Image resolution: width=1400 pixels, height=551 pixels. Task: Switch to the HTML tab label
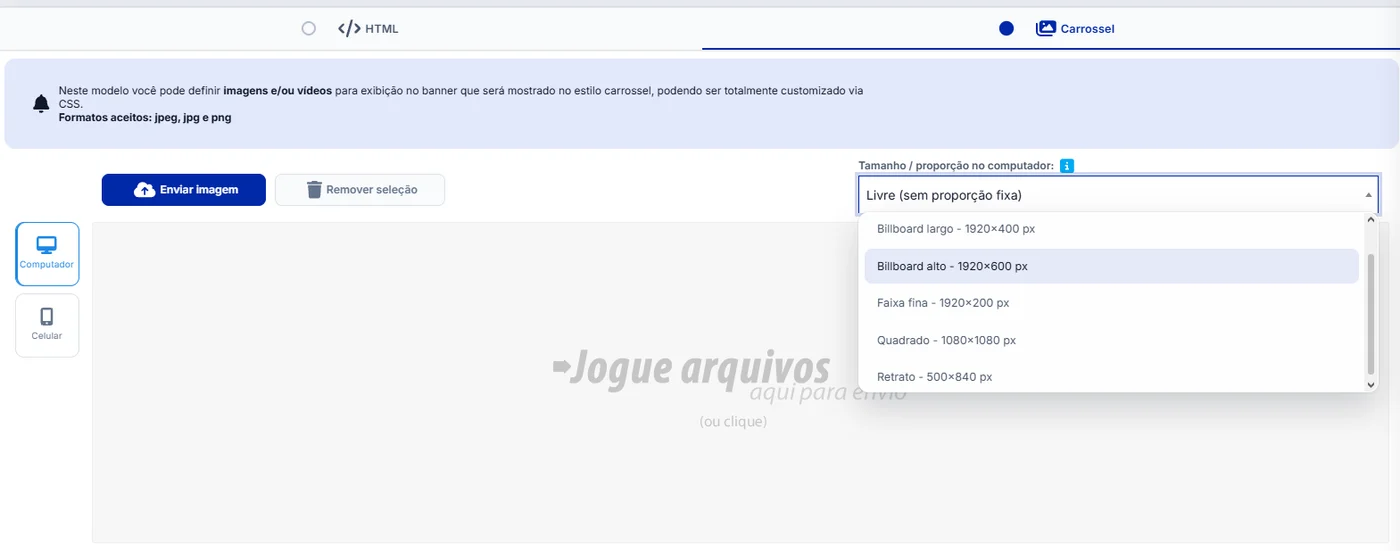(382, 29)
